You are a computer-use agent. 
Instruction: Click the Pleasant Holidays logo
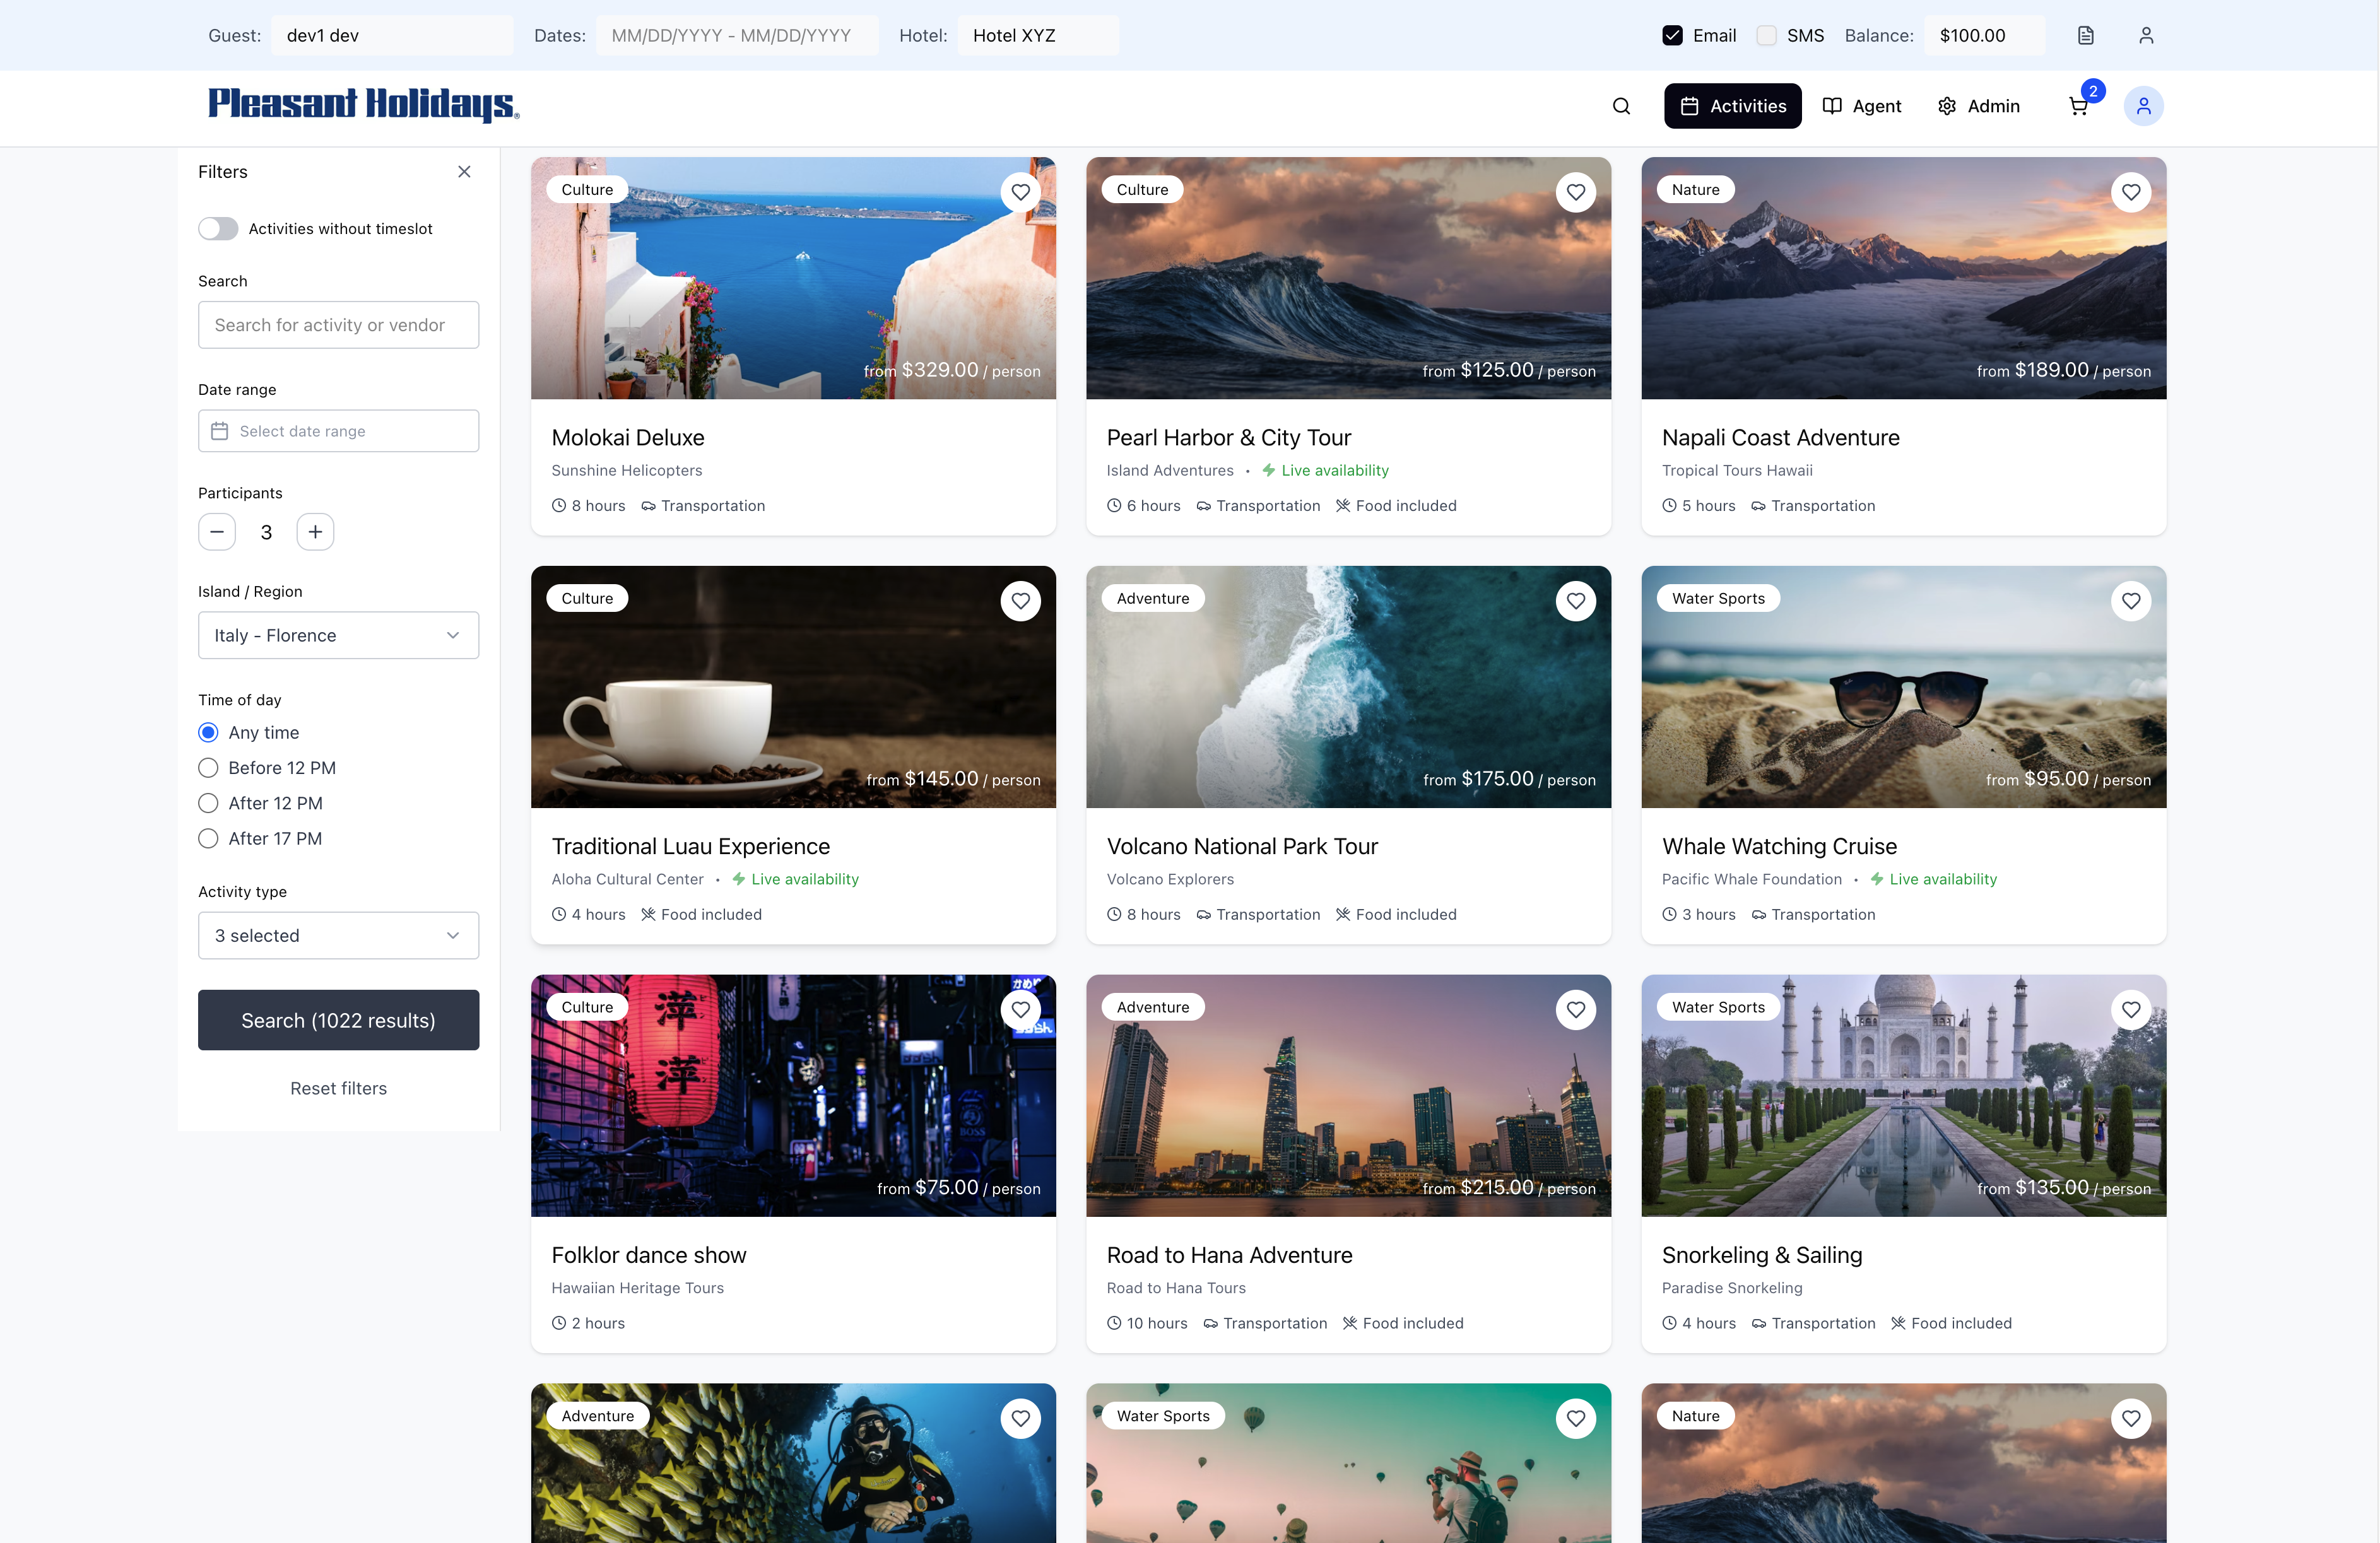pyautogui.click(x=364, y=104)
